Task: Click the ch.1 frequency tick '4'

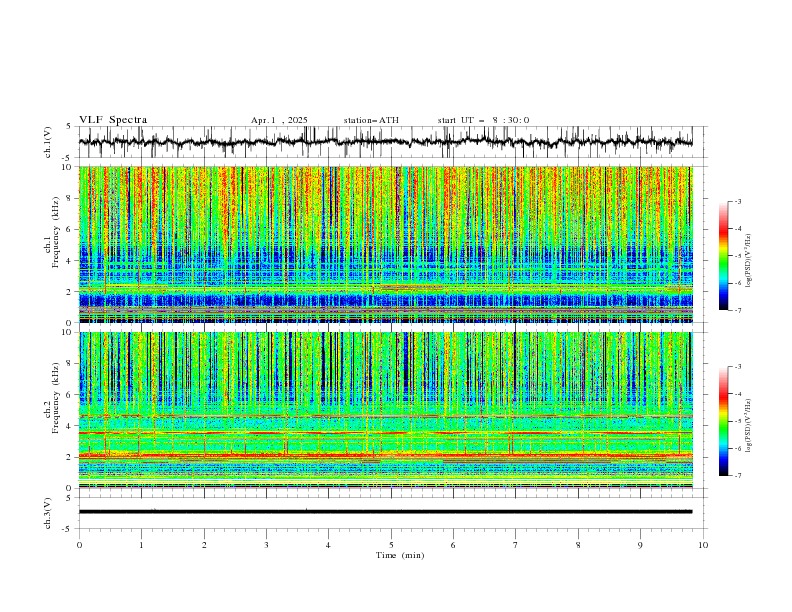Action: pyautogui.click(x=70, y=261)
